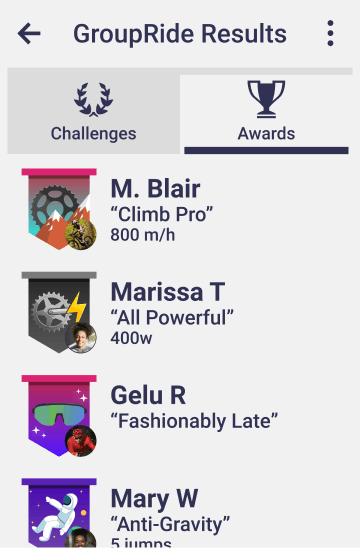Switch to the Challenges tab
Screen dimensions: 360x548
tap(93, 111)
